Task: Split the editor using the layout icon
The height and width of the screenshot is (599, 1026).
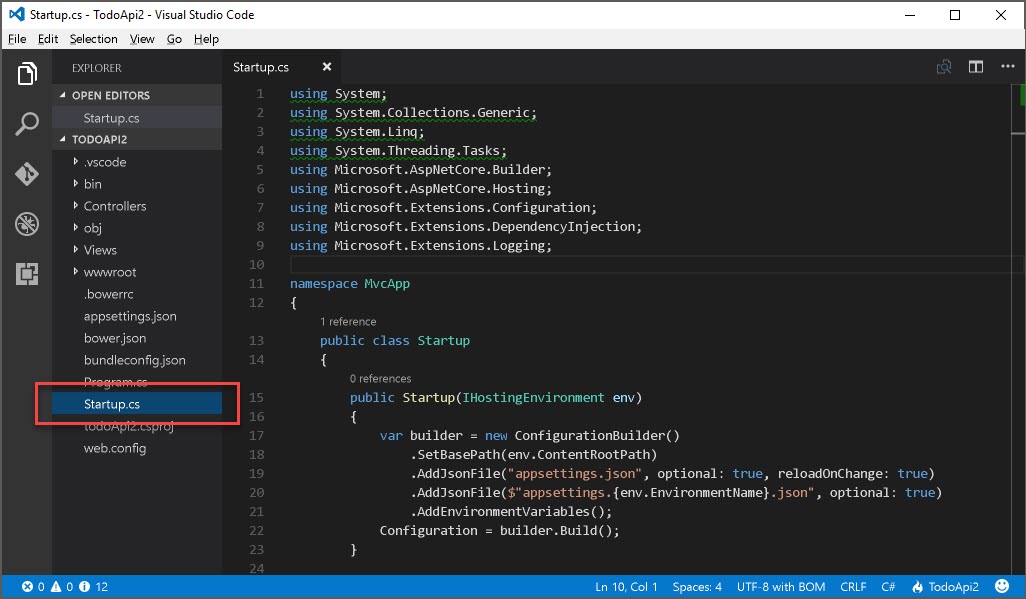Action: click(976, 66)
